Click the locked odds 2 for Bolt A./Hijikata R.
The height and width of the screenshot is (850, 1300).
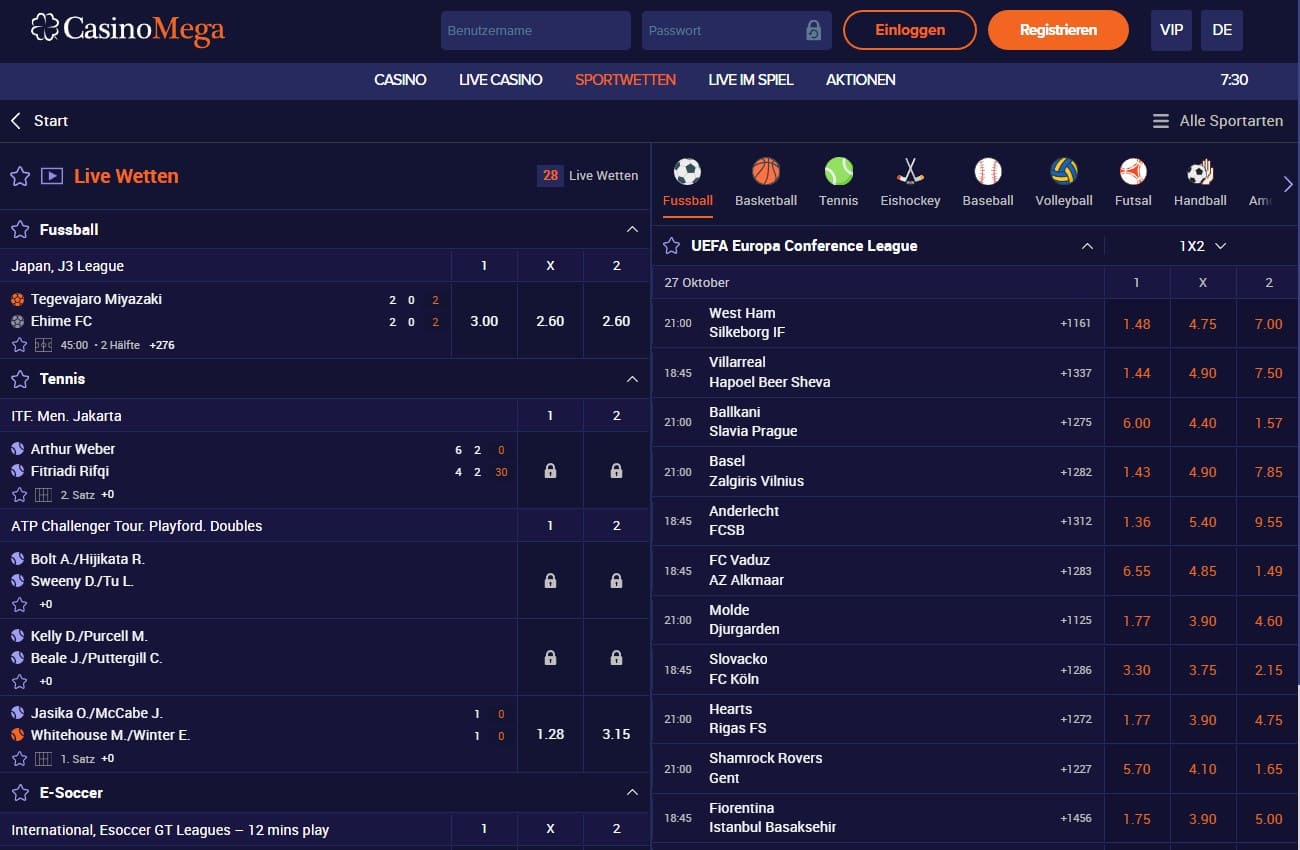(x=616, y=580)
